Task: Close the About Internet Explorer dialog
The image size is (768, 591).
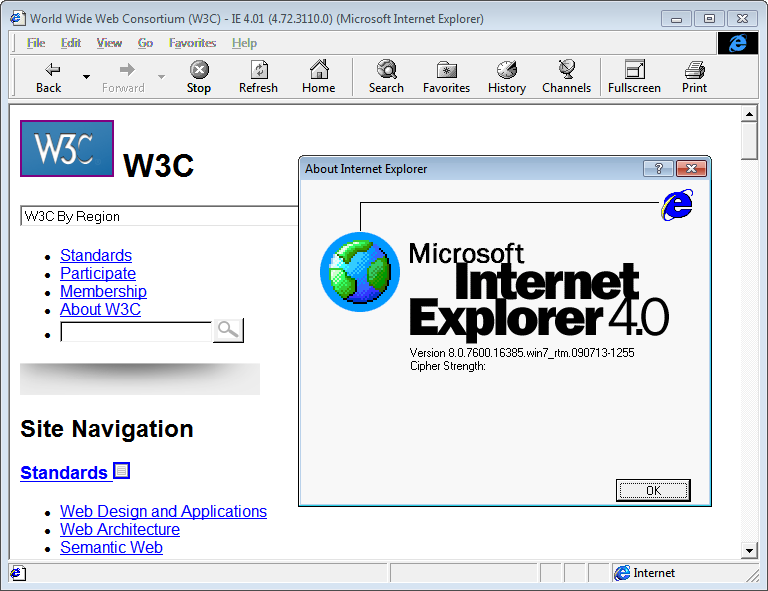Action: [x=691, y=169]
